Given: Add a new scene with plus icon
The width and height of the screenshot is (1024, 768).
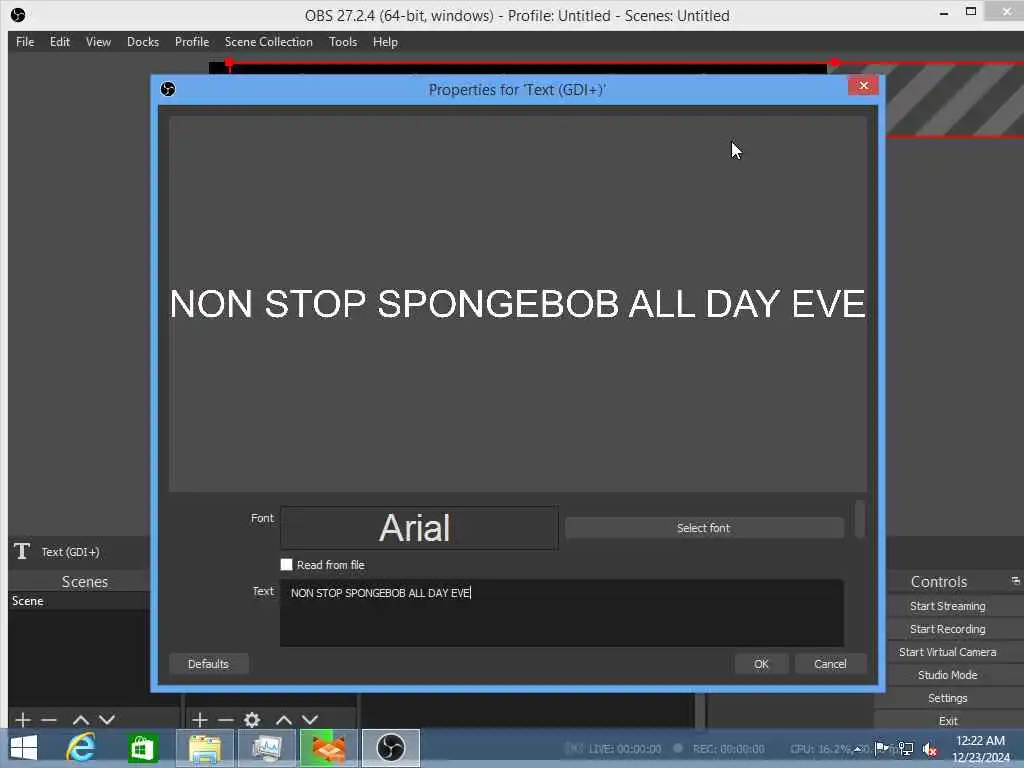Looking at the screenshot, I should tap(23, 720).
